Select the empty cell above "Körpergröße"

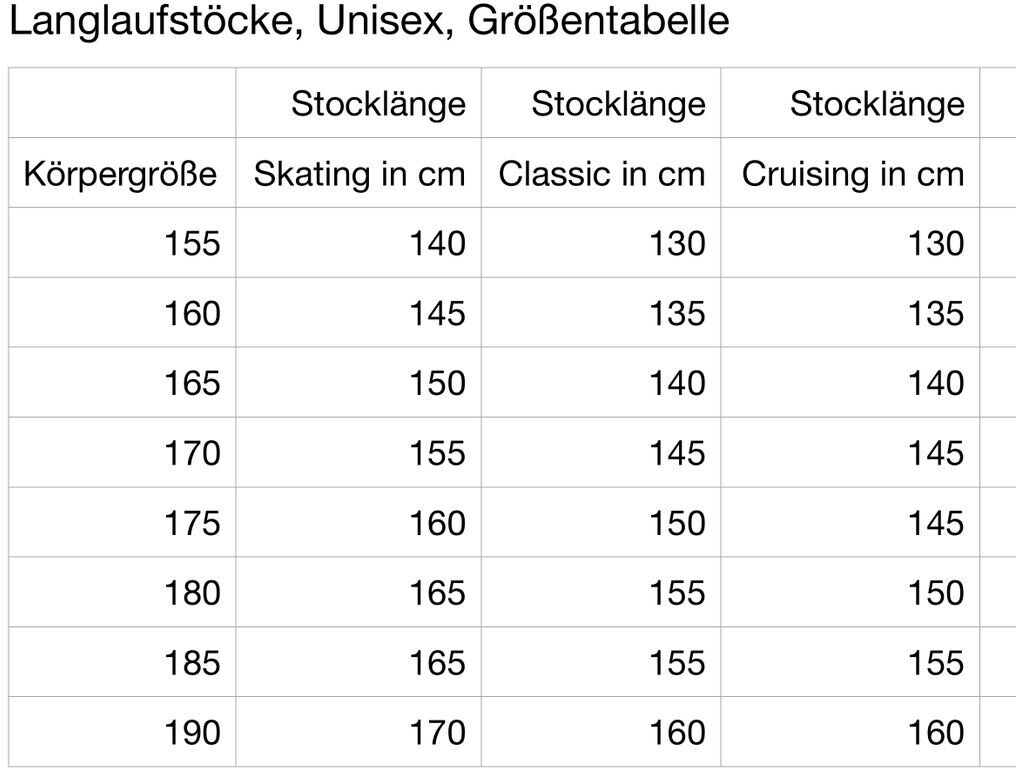(x=122, y=104)
